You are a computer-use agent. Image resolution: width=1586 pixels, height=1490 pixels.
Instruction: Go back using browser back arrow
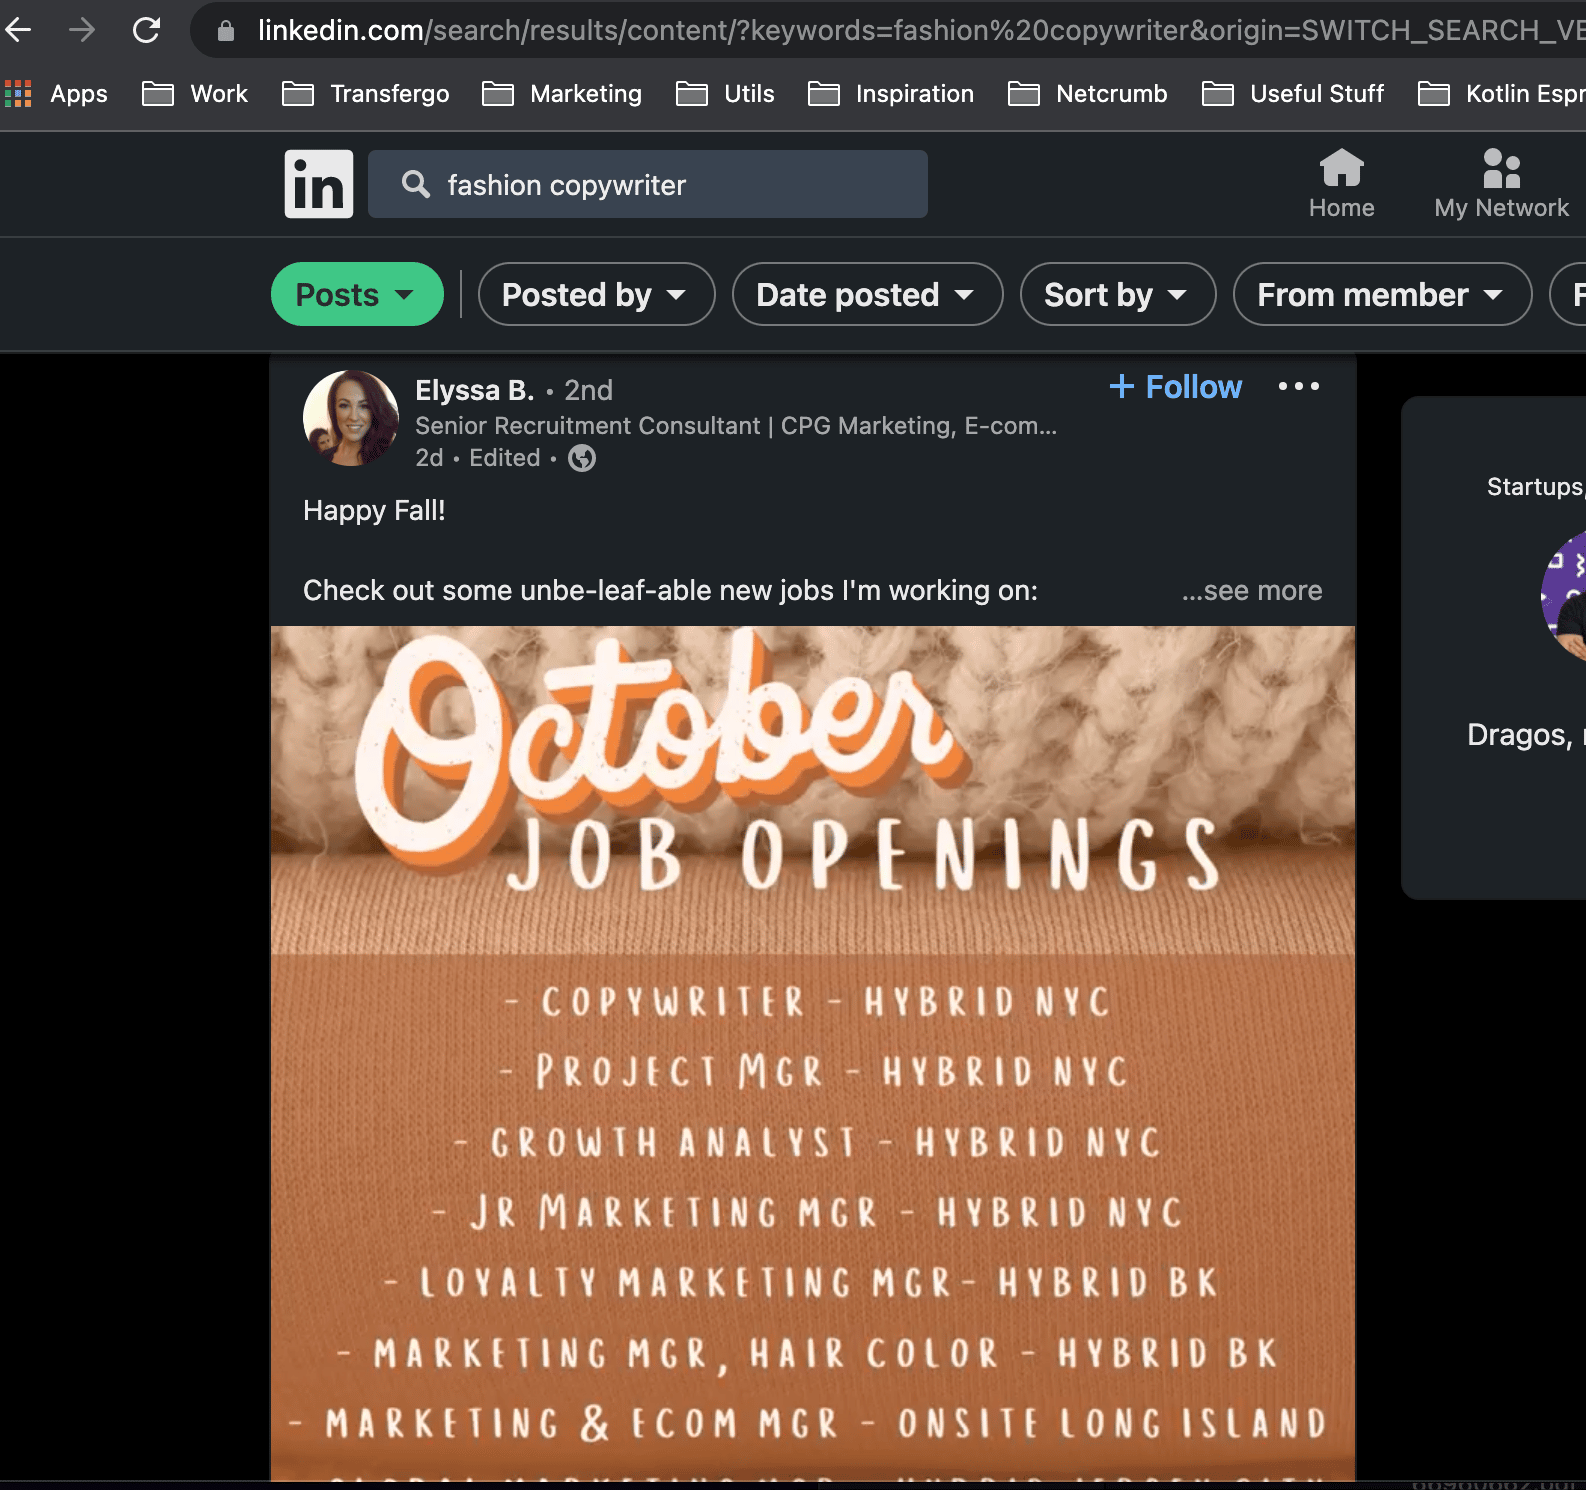[x=19, y=30]
